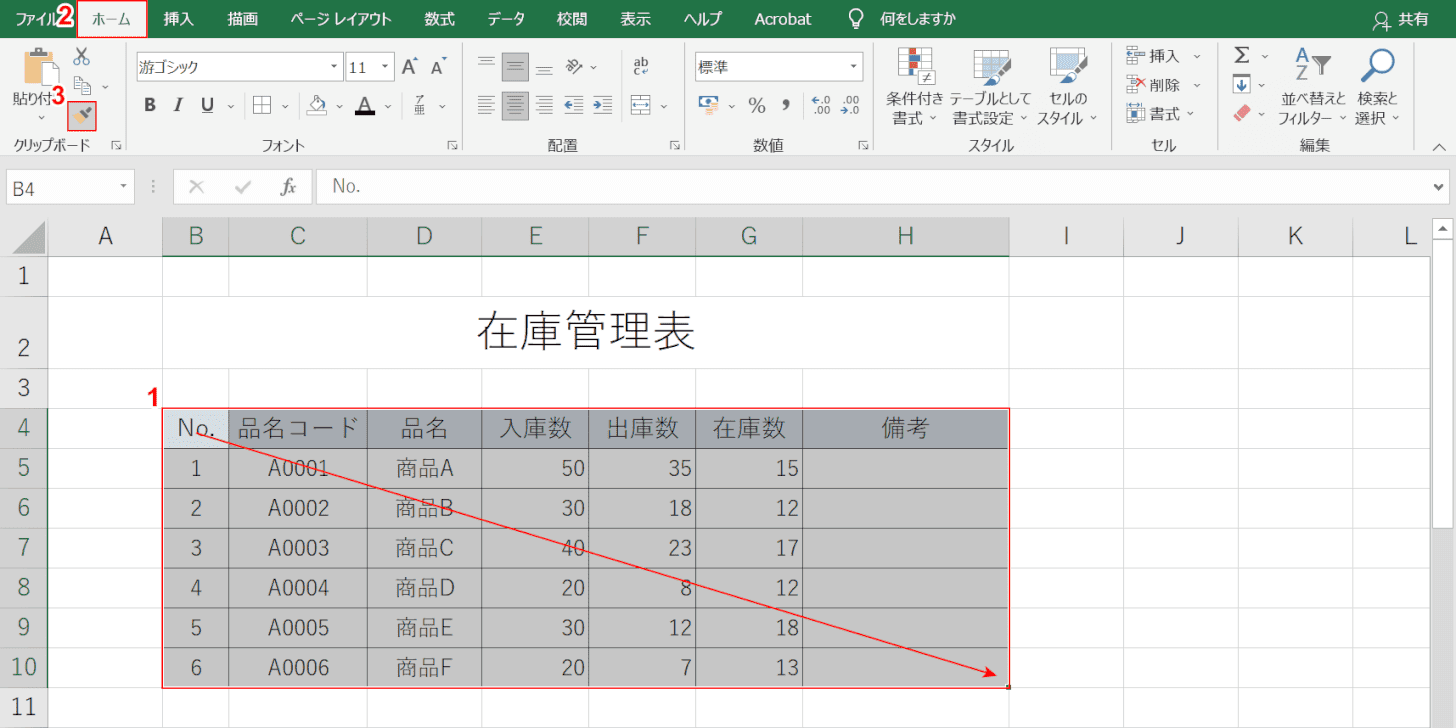Screen dimensions: 1456x728
Task: Select column J header
Action: click(1180, 236)
